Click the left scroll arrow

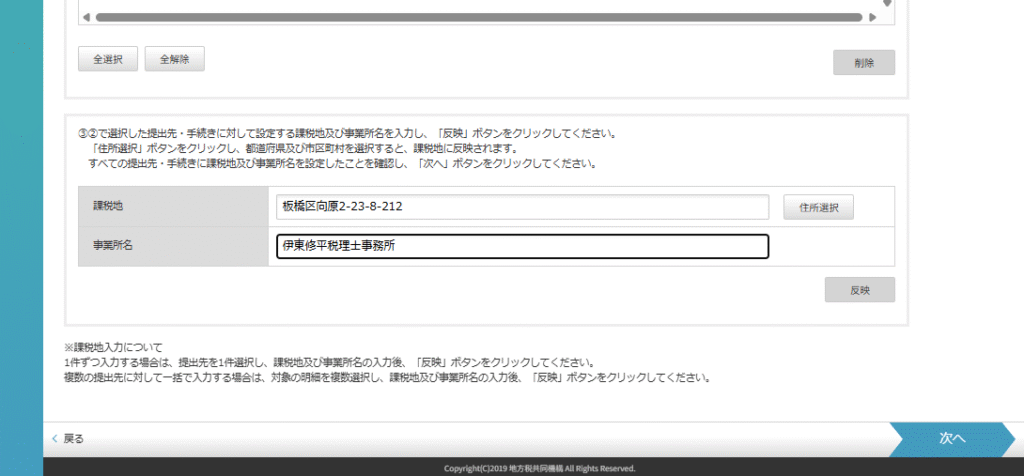[86, 18]
